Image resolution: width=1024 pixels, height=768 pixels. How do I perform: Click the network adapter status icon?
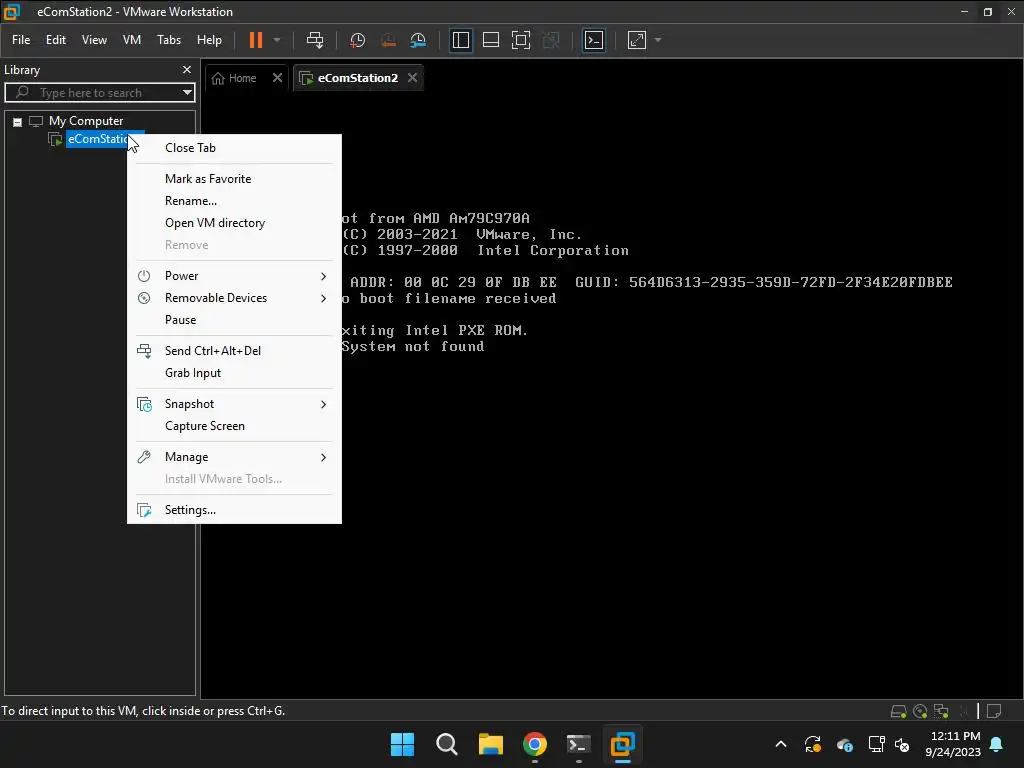[x=941, y=711]
